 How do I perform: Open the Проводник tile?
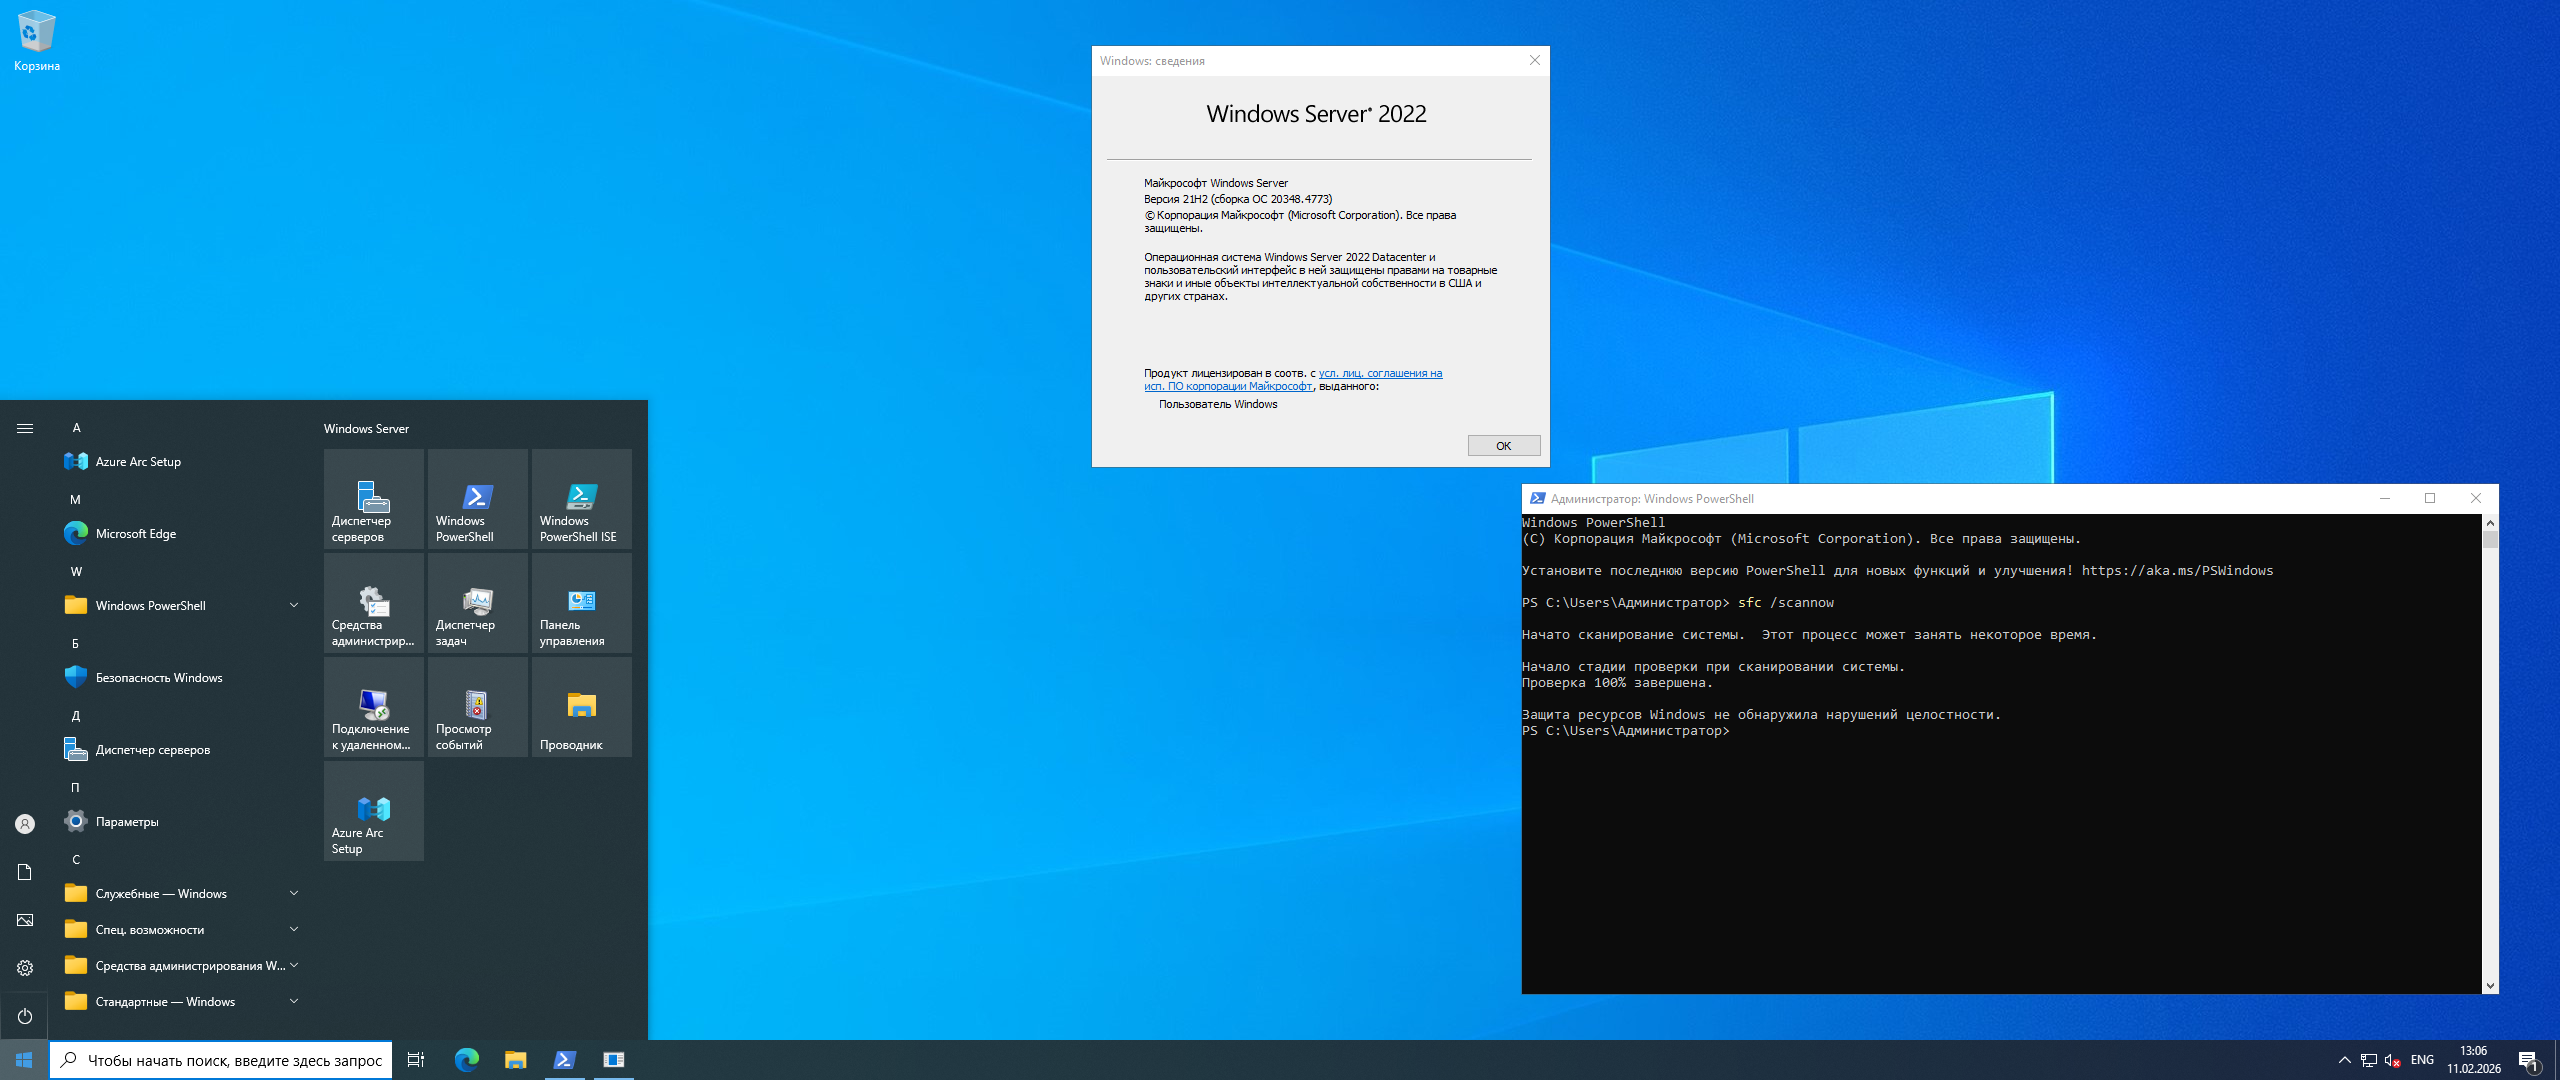[x=581, y=707]
